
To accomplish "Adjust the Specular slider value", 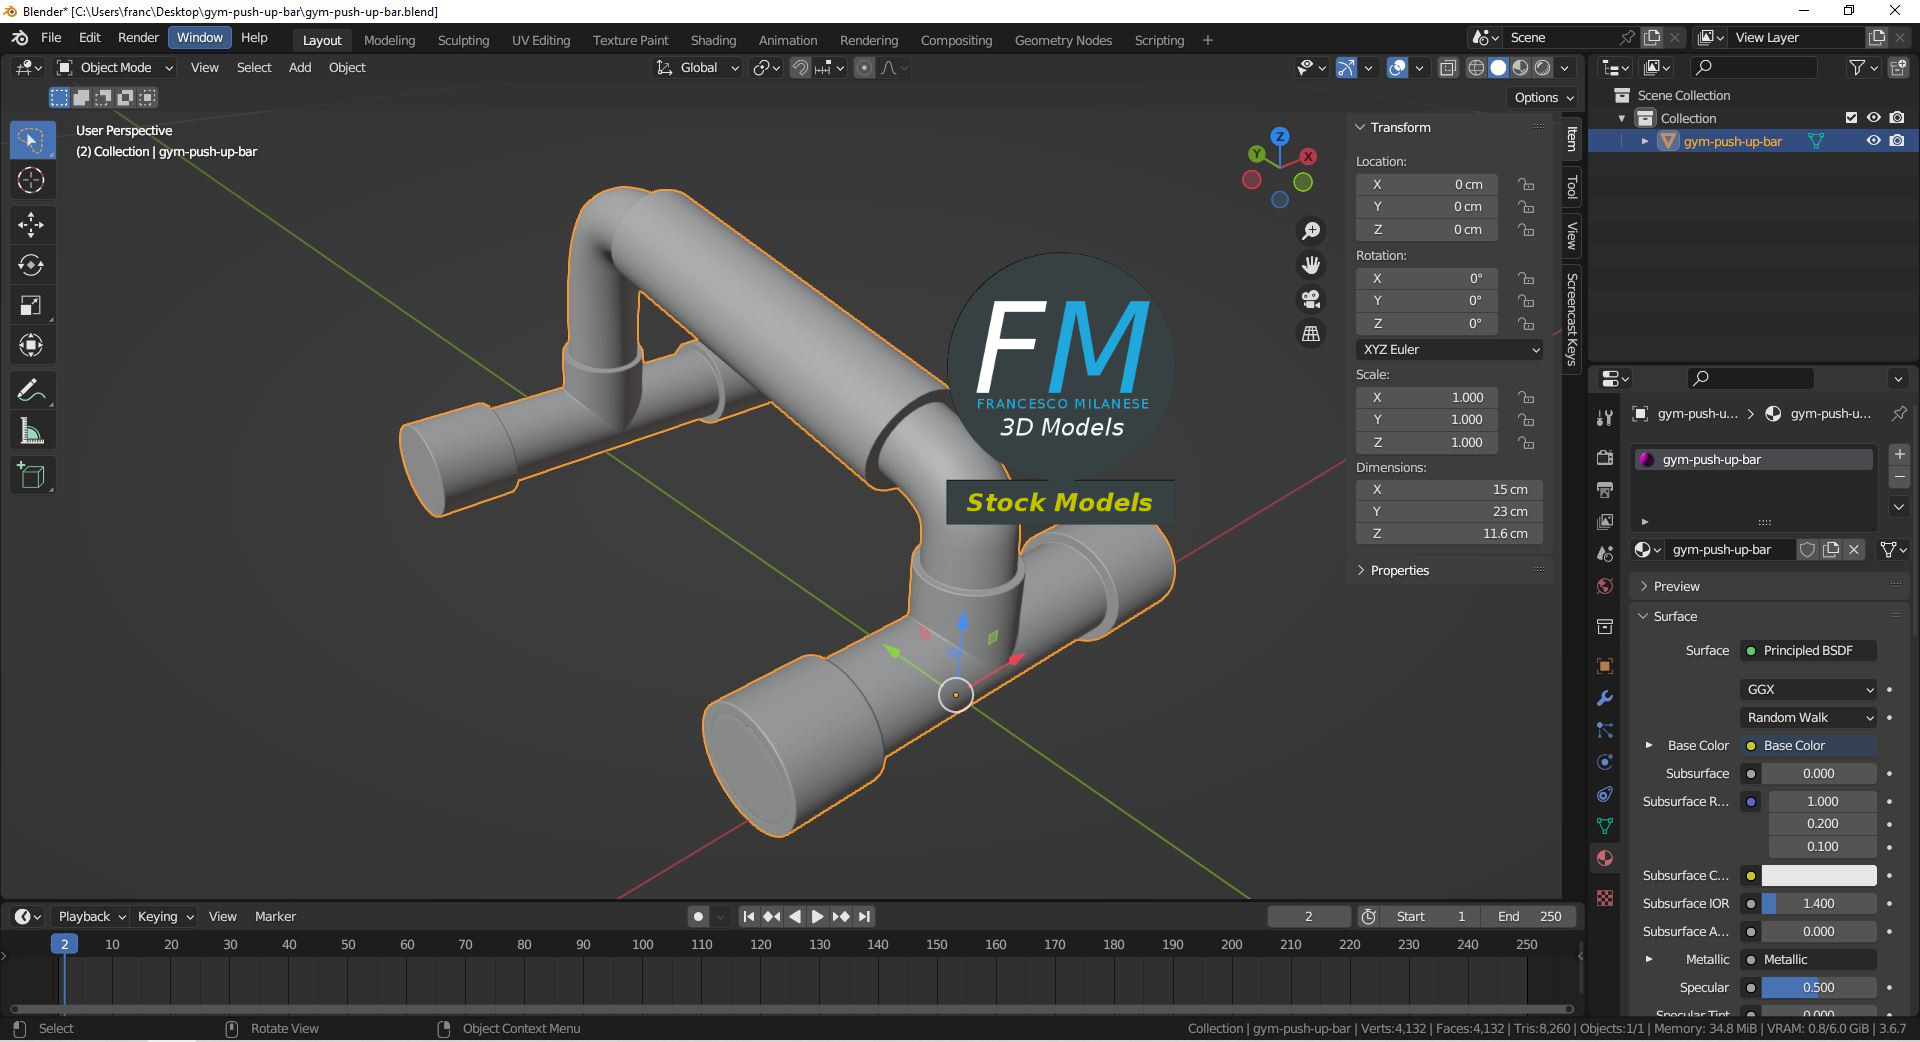I will tap(1819, 987).
